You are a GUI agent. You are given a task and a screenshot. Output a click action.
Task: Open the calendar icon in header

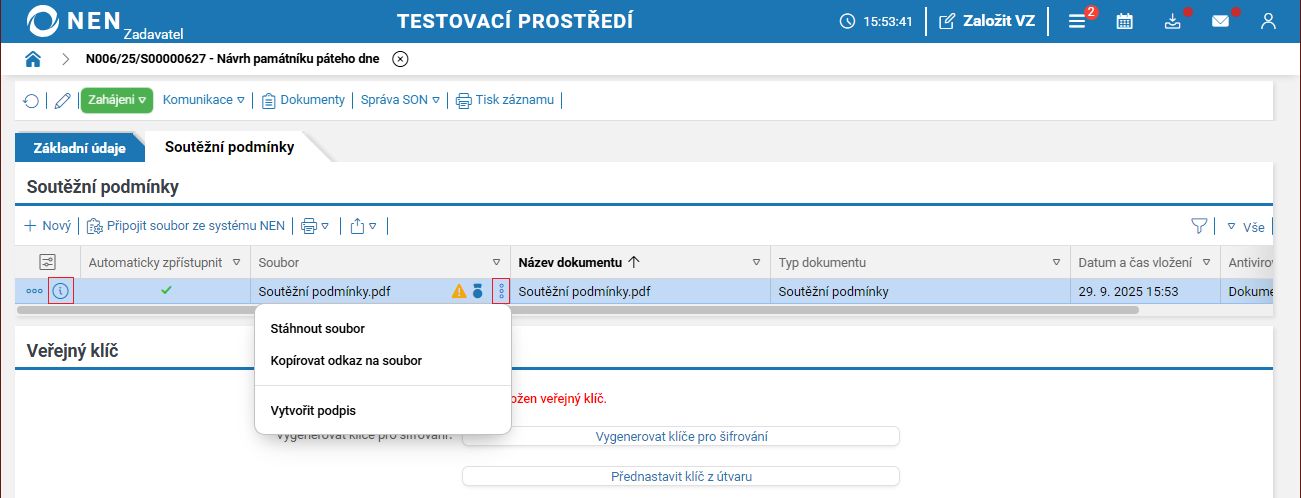(1125, 21)
